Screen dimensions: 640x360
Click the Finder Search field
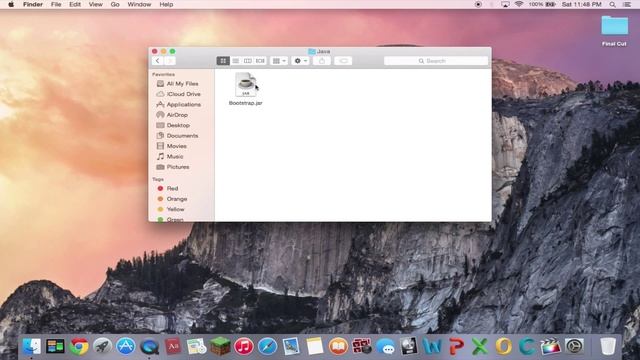[436, 61]
